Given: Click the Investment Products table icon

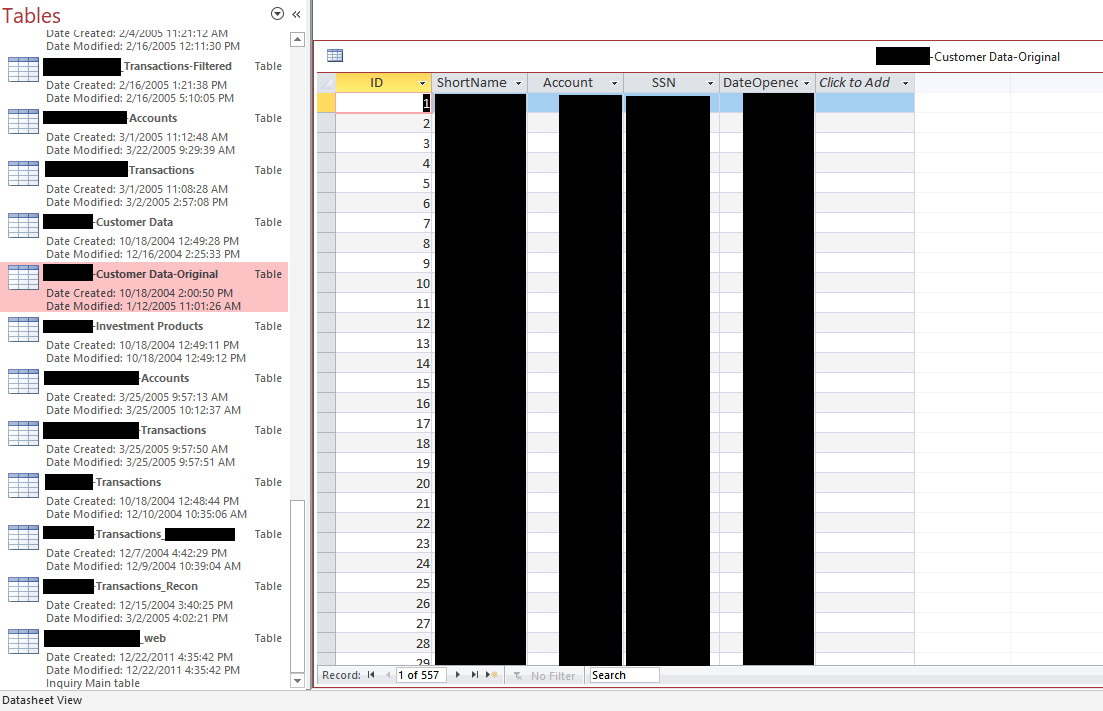Looking at the screenshot, I should 23,330.
